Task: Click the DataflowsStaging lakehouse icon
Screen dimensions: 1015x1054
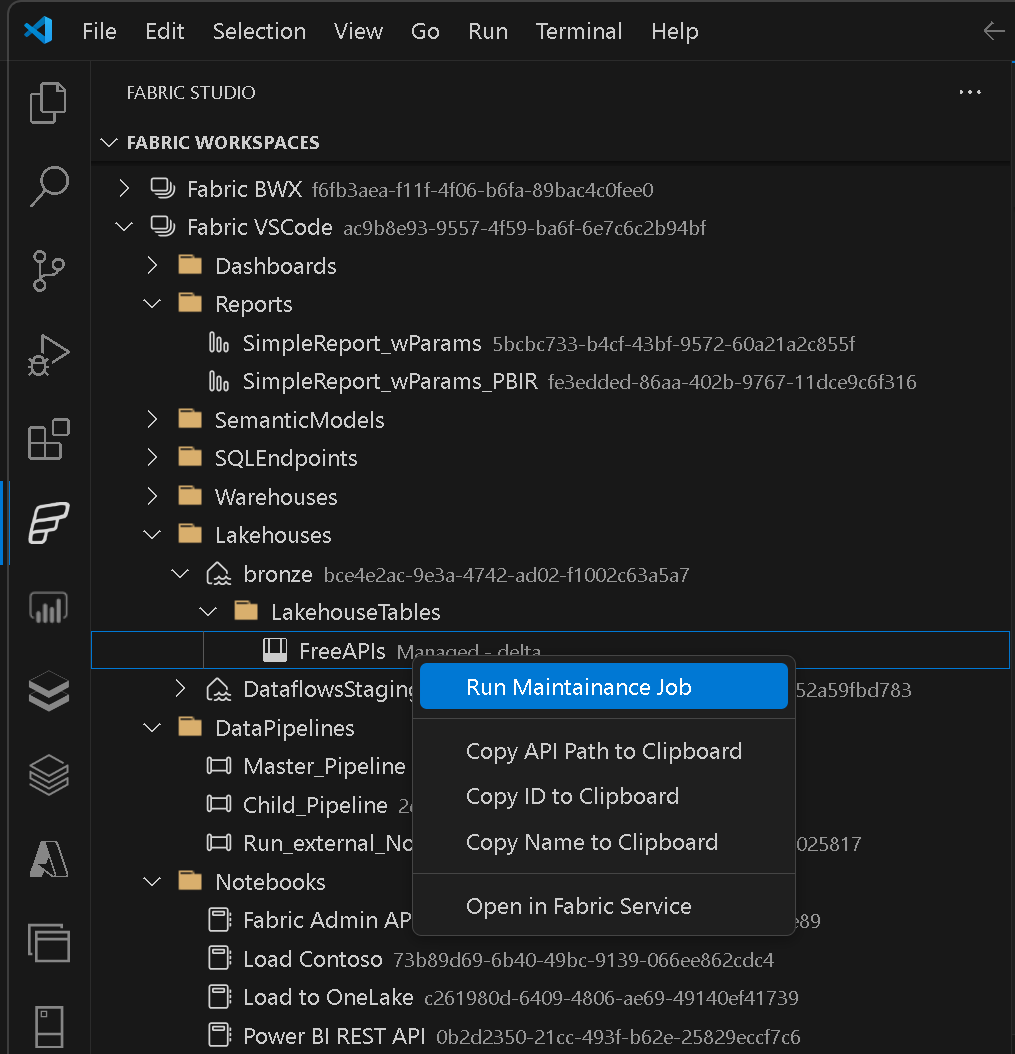Action: [x=218, y=689]
